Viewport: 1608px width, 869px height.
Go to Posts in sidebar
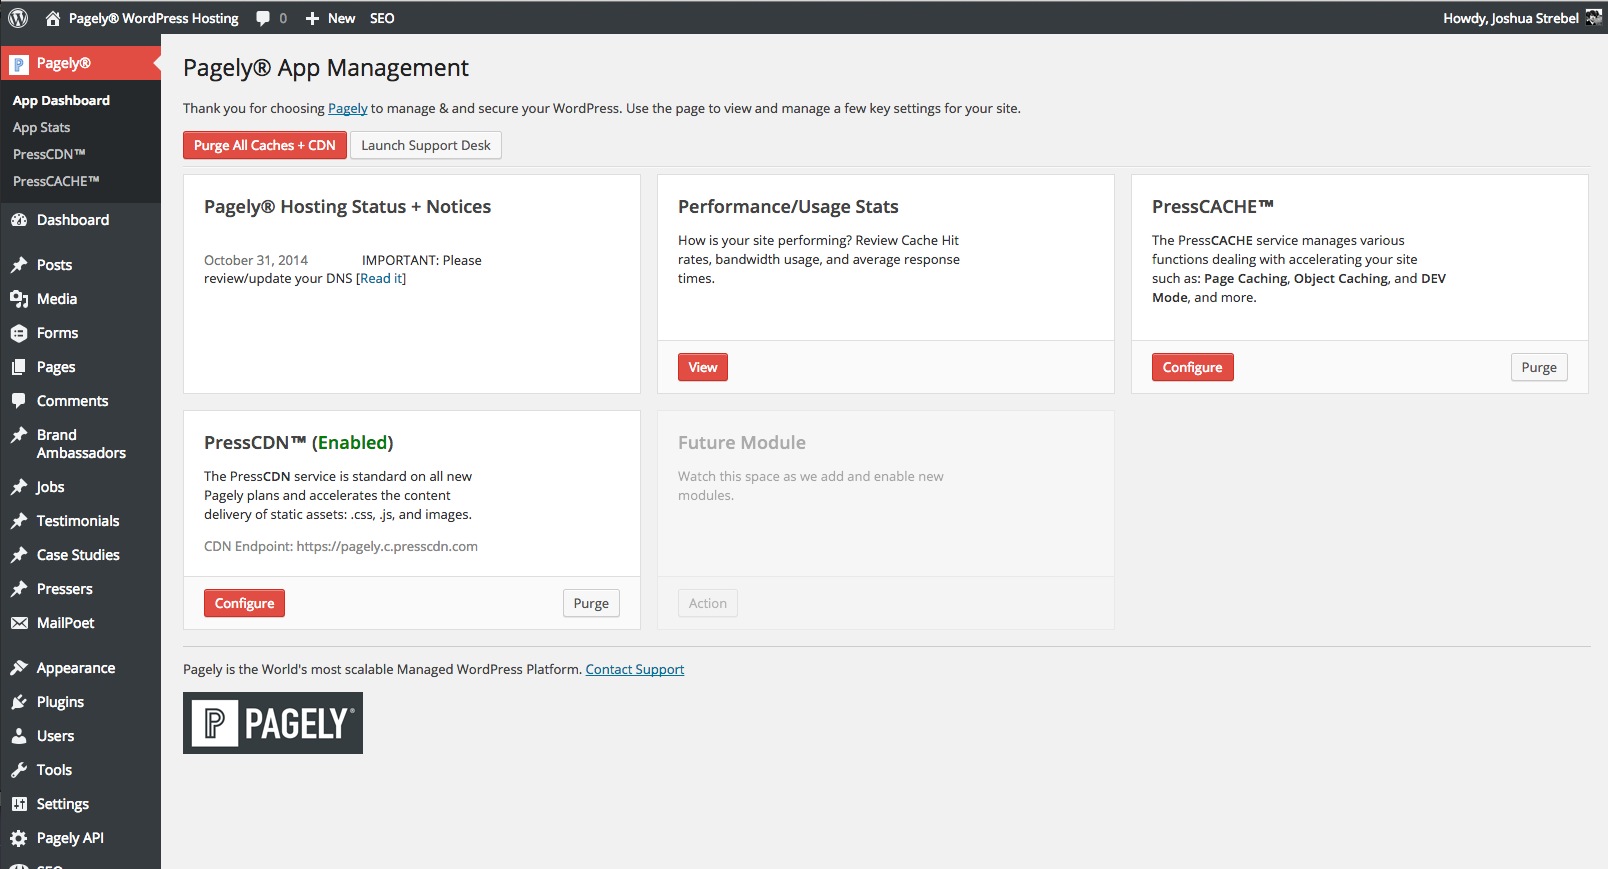click(54, 265)
